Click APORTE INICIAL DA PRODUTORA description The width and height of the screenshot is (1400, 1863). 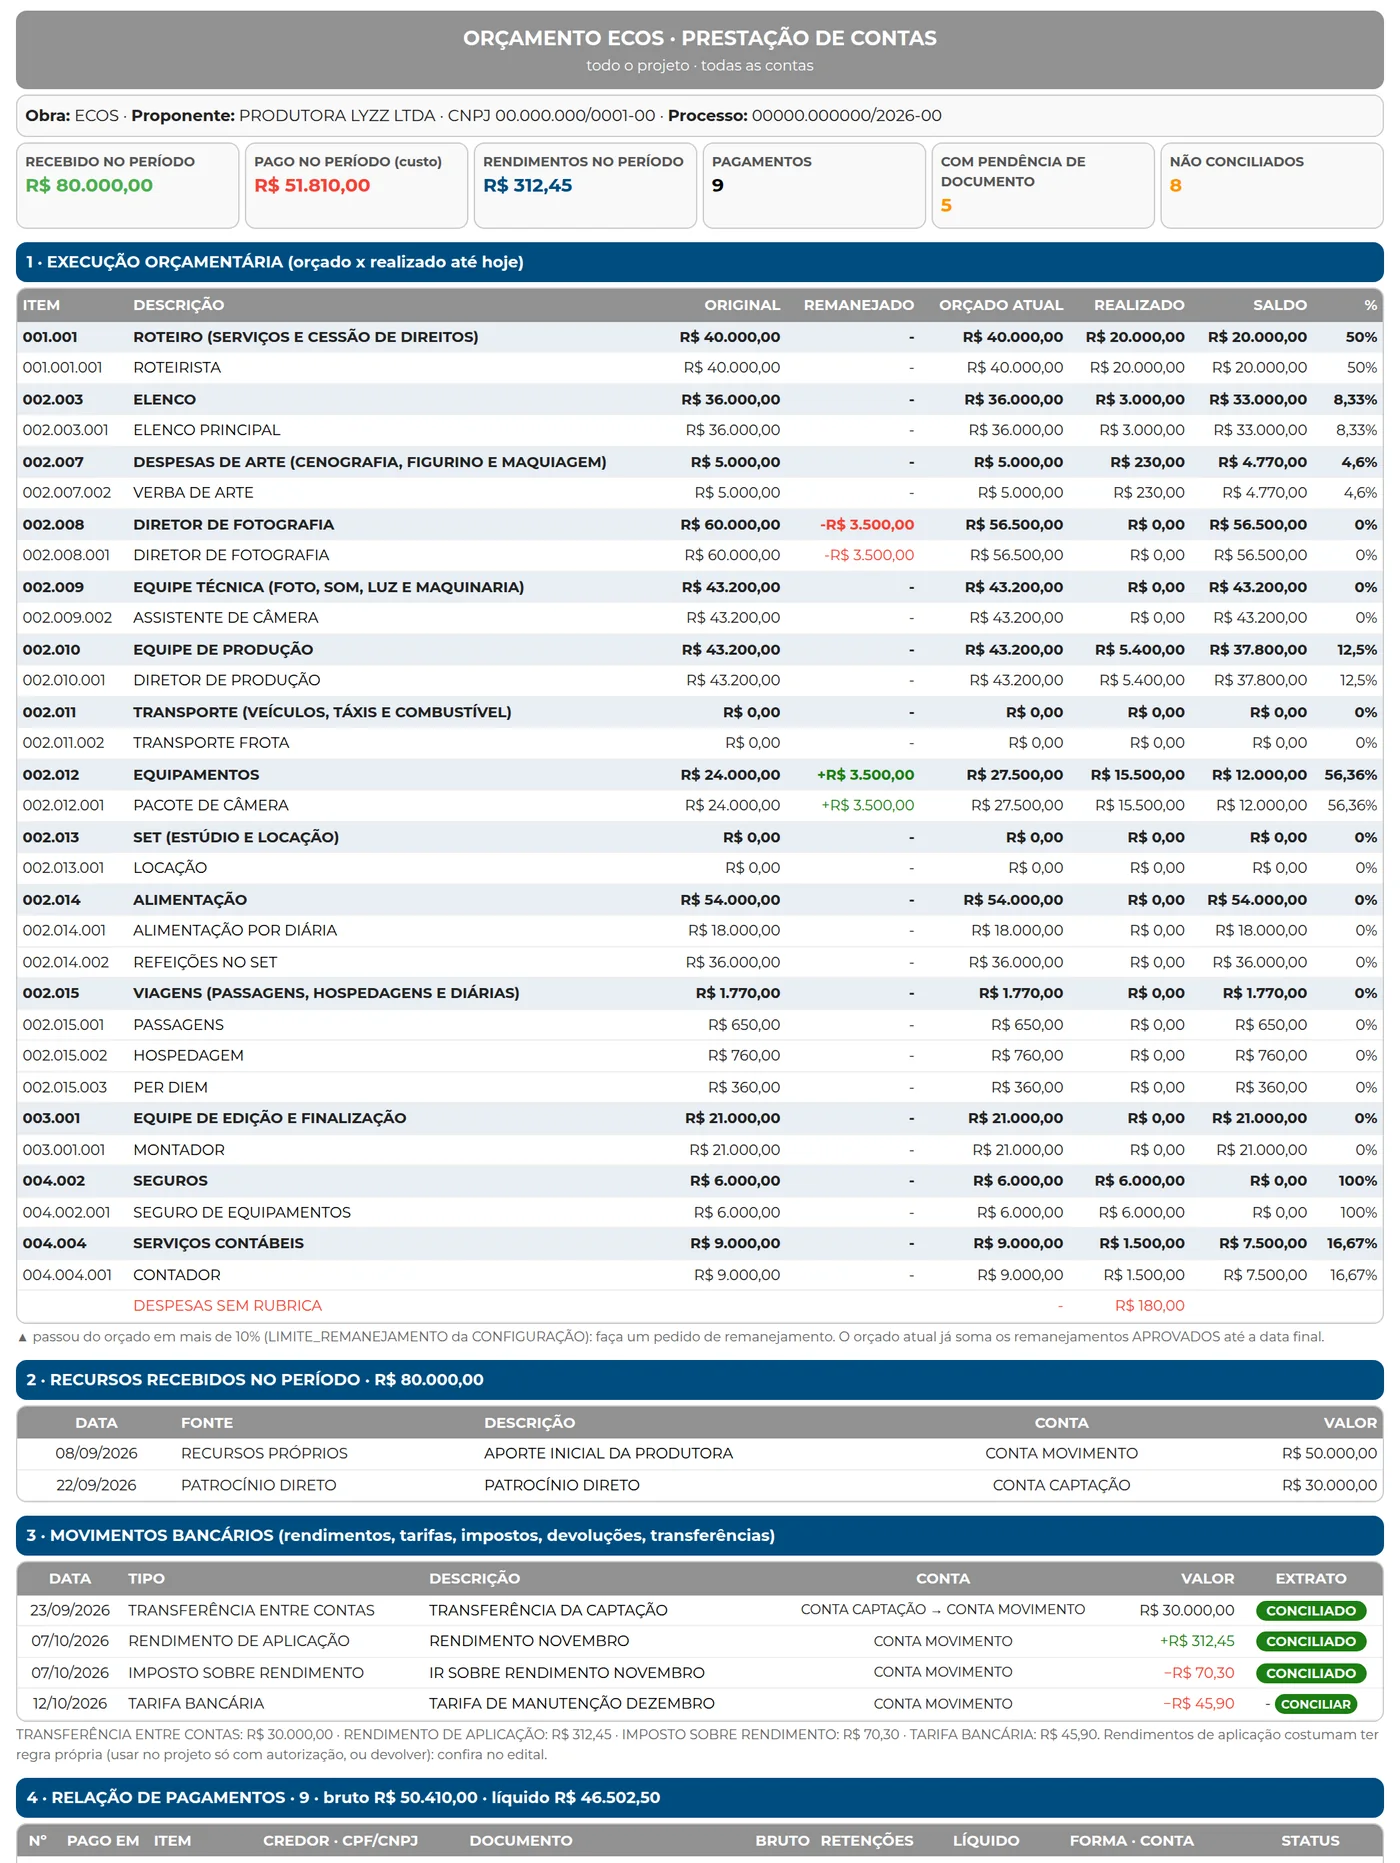click(608, 1454)
